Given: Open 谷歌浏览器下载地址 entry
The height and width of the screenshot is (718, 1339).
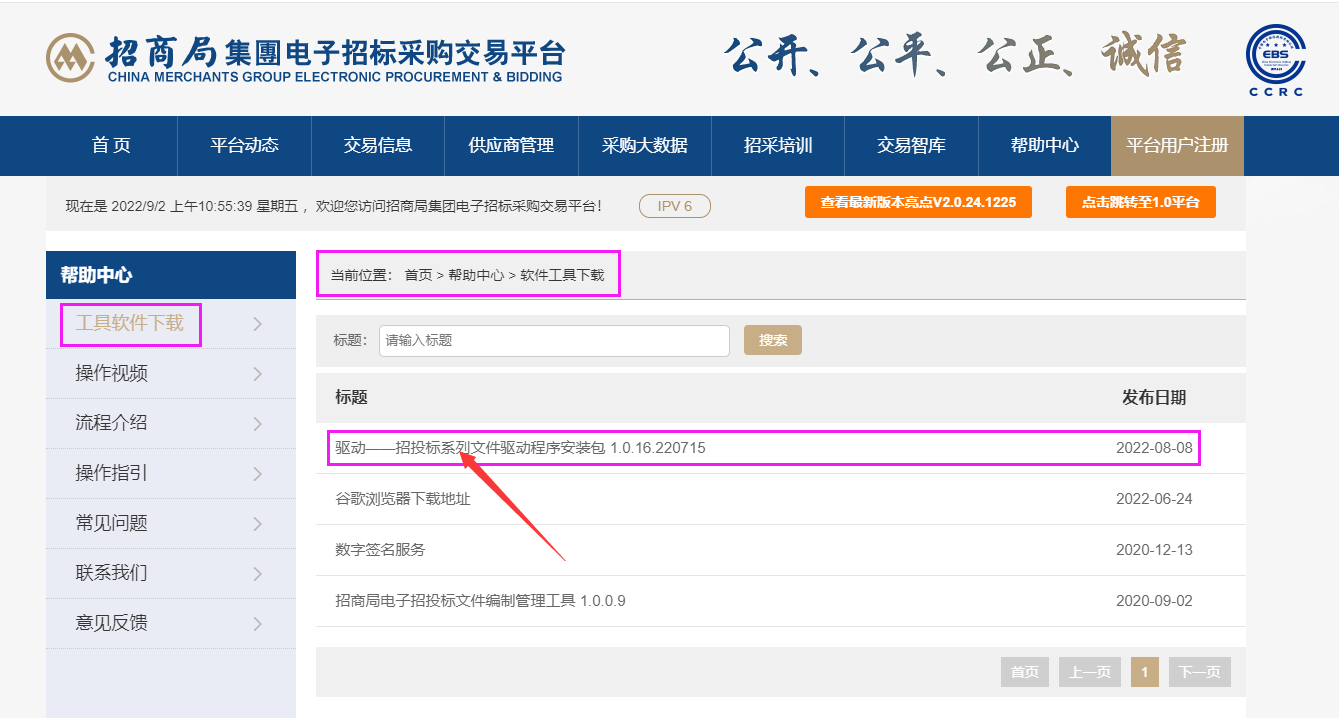Looking at the screenshot, I should pos(403,499).
